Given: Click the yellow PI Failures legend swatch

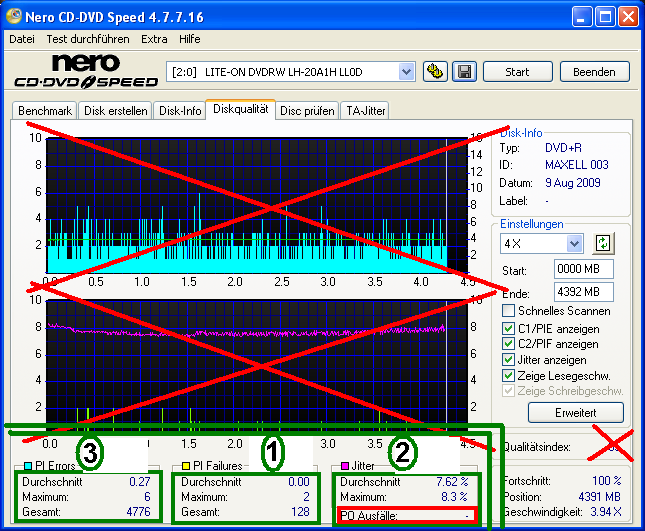Looking at the screenshot, I should tap(186, 466).
